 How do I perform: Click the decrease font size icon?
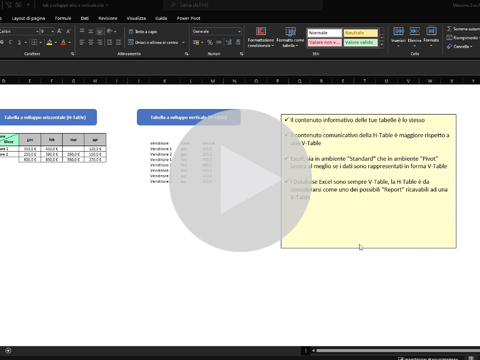click(x=68, y=31)
